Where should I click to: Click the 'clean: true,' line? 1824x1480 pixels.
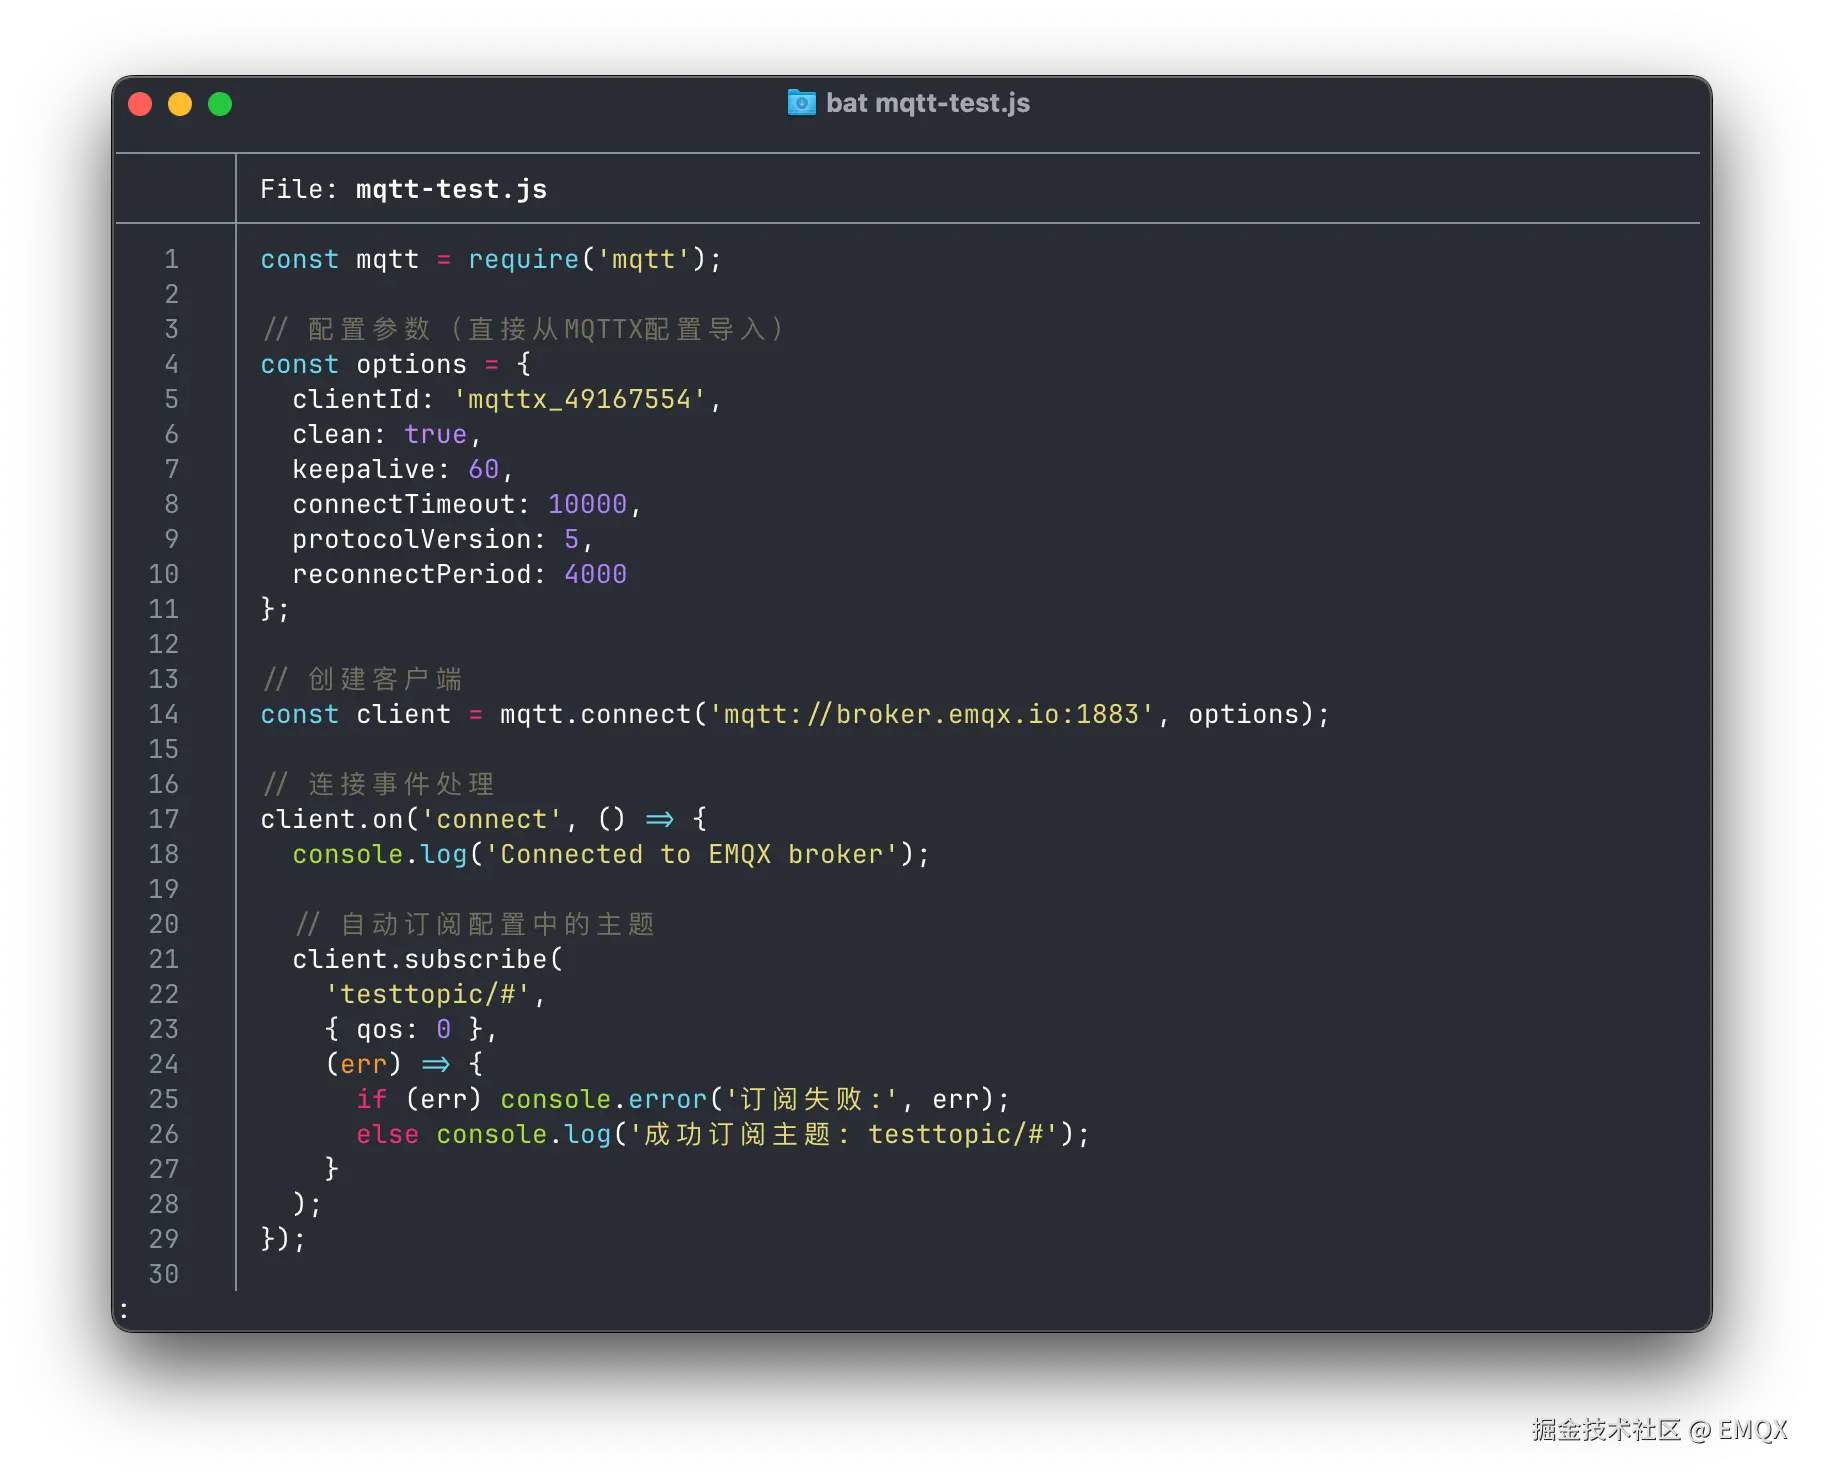click(x=386, y=434)
